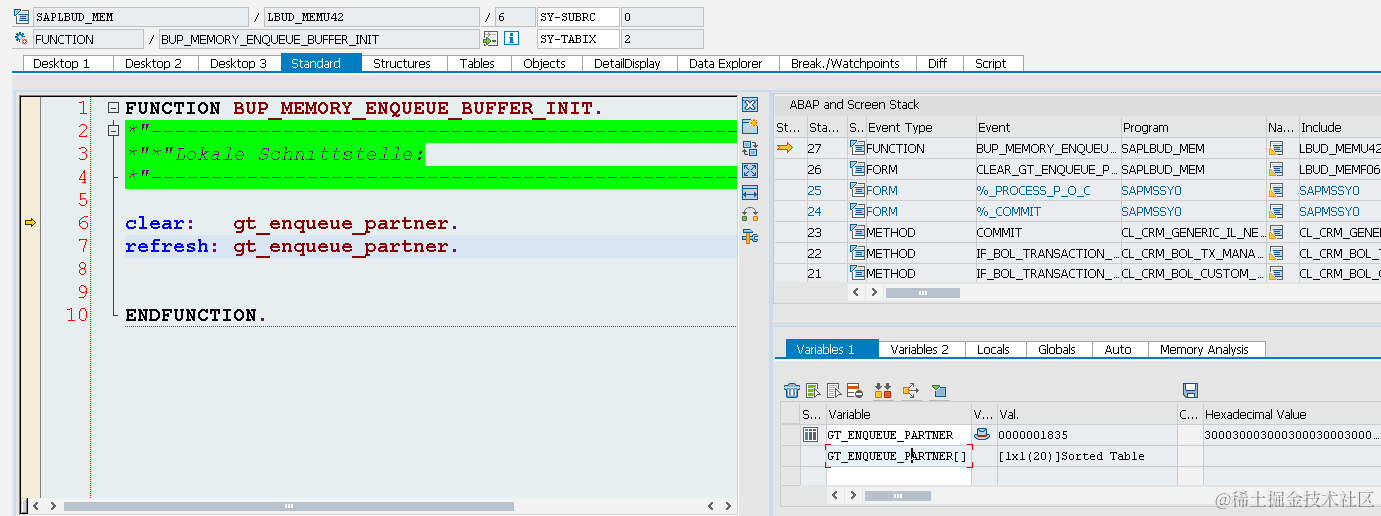Click the red minus delete row icon
This screenshot has height=516, width=1381.
pos(854,390)
